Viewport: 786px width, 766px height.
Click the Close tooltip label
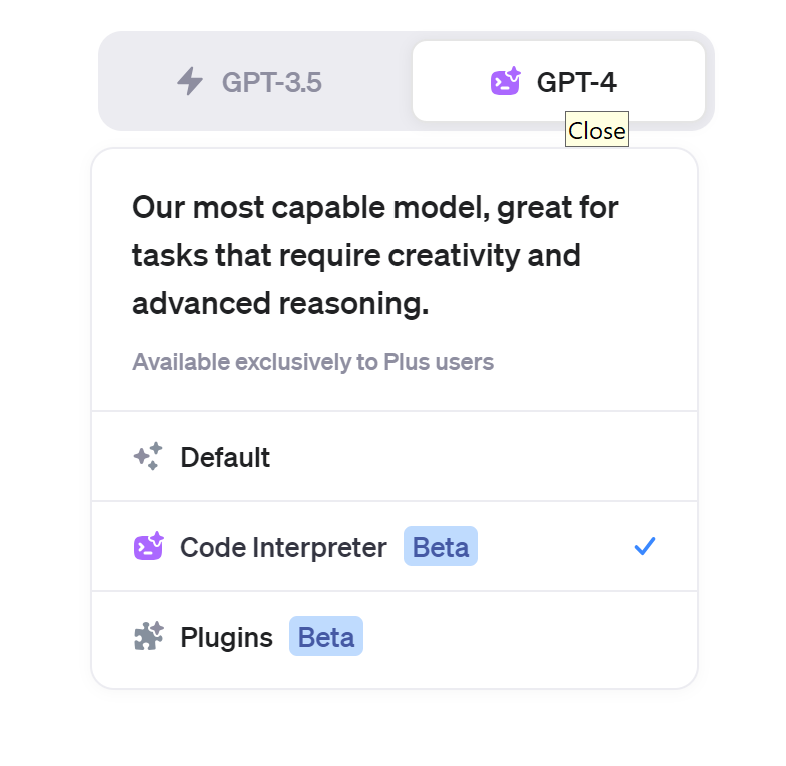click(x=597, y=131)
